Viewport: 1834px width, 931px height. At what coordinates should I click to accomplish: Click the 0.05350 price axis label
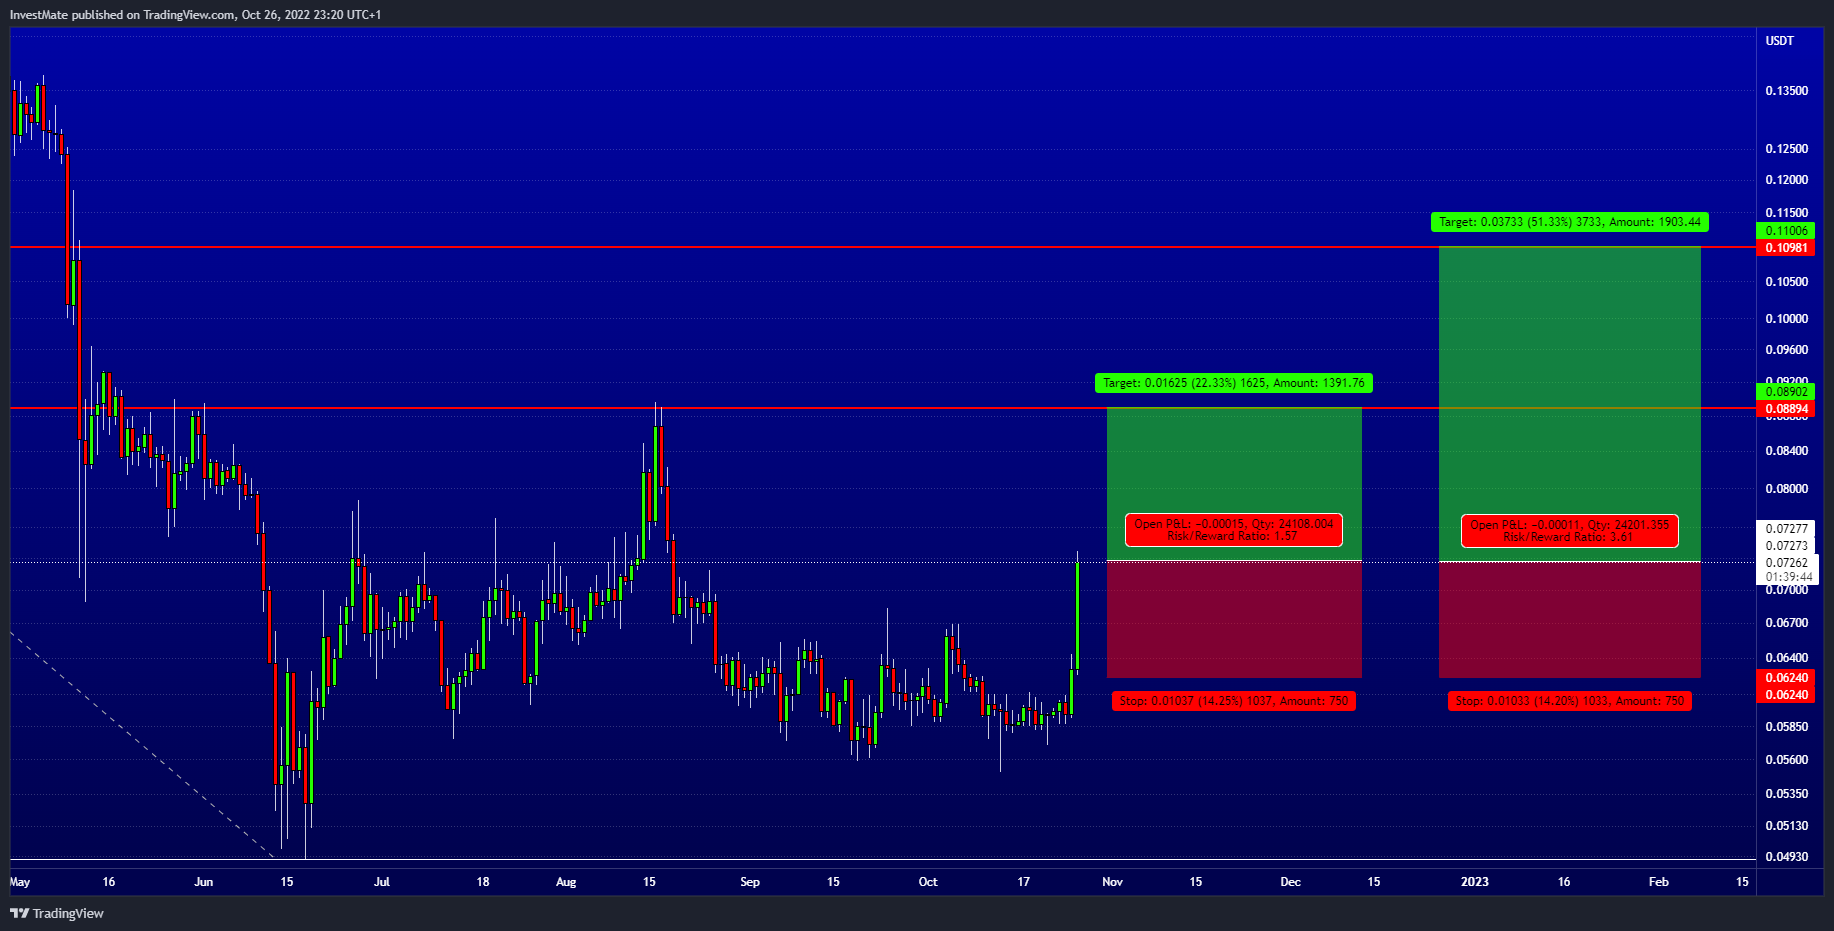[1786, 794]
